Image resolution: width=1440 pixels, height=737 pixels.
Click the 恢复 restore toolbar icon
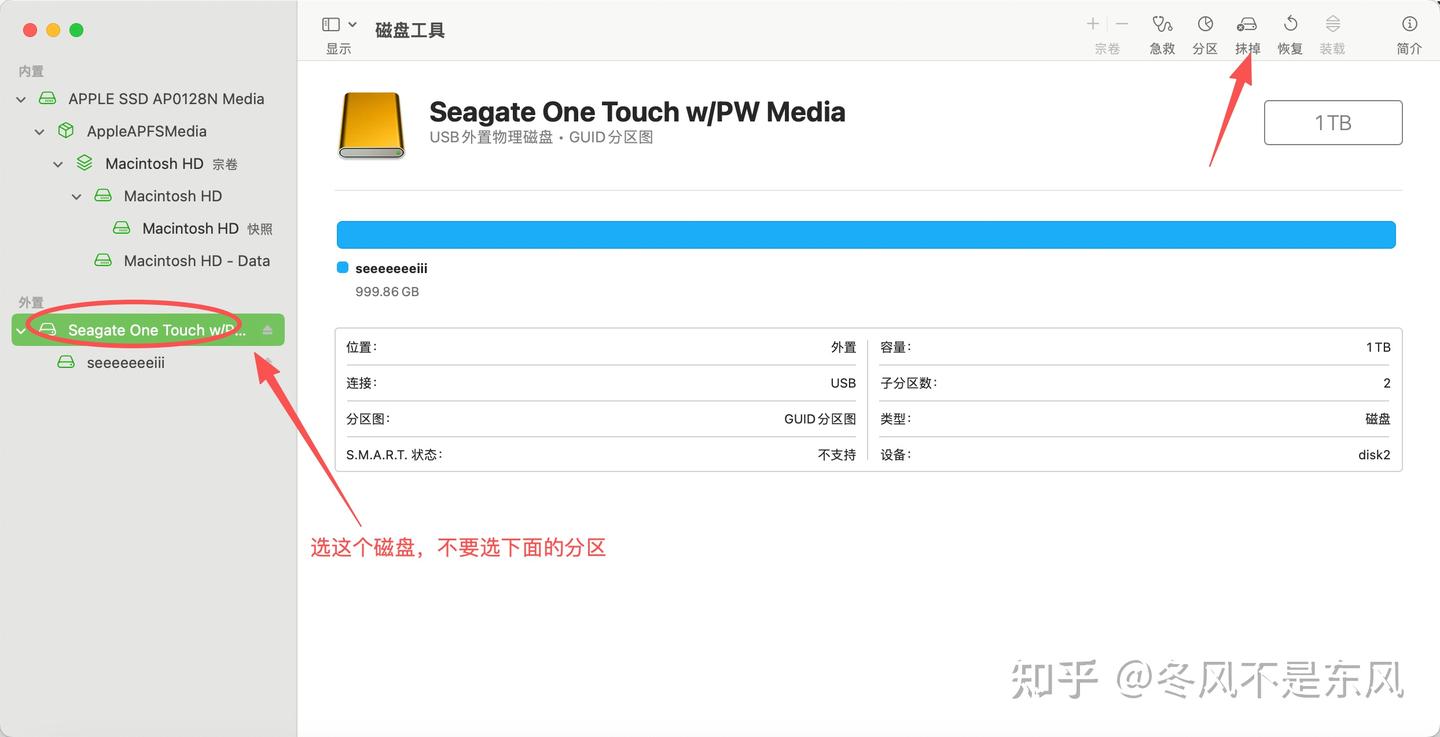point(1290,24)
